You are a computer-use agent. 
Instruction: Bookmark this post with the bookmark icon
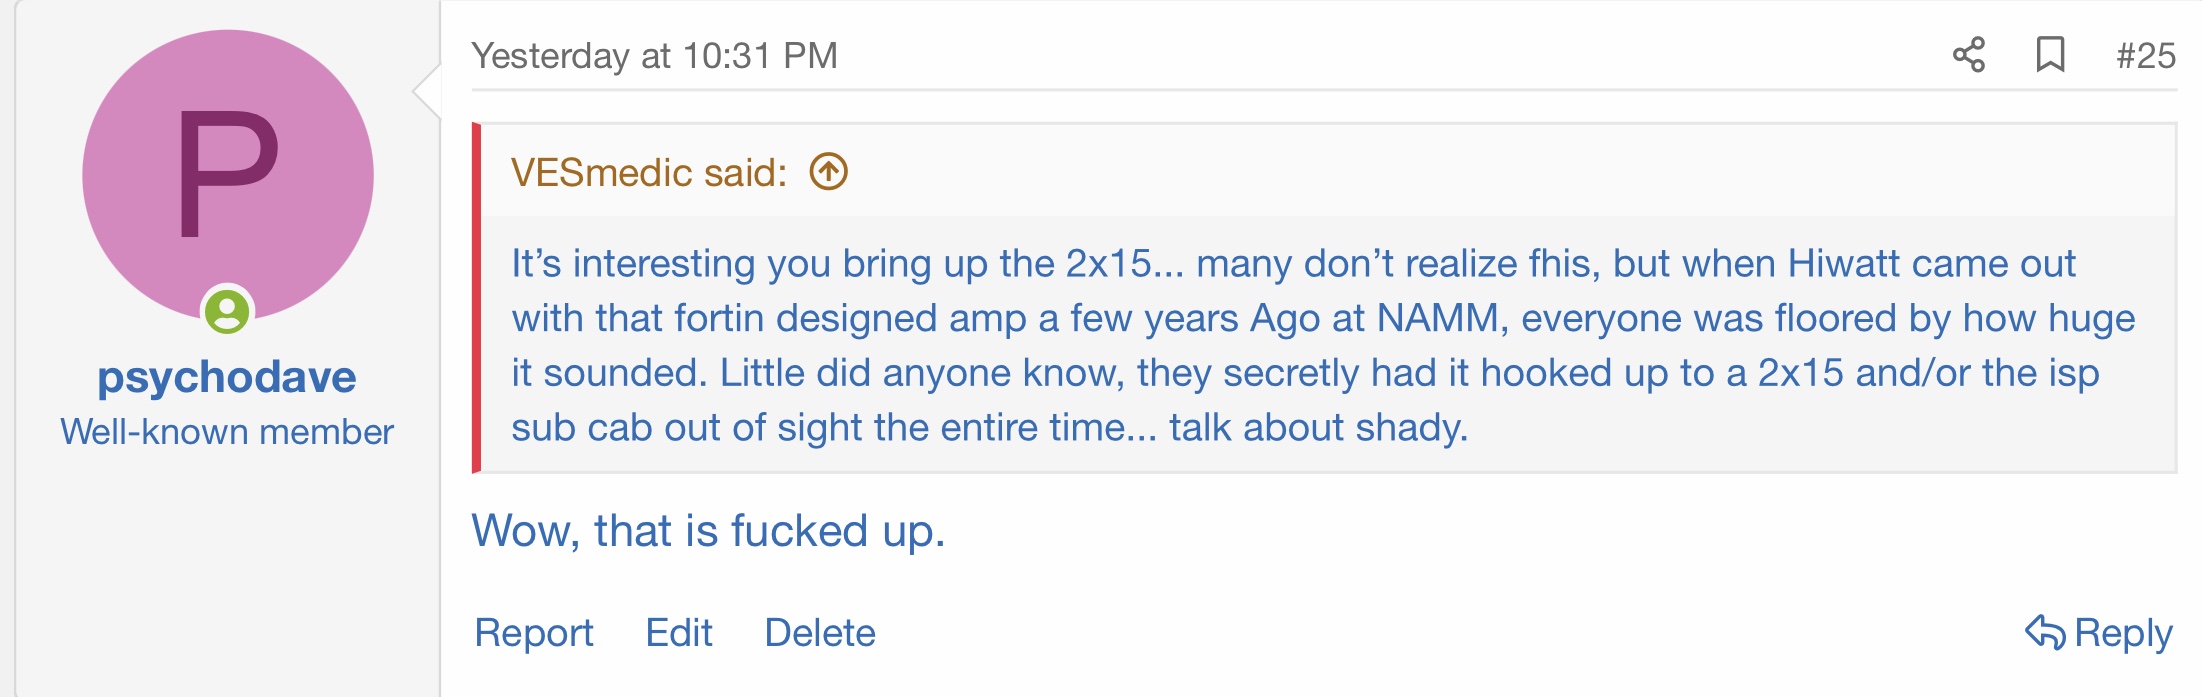(2051, 55)
